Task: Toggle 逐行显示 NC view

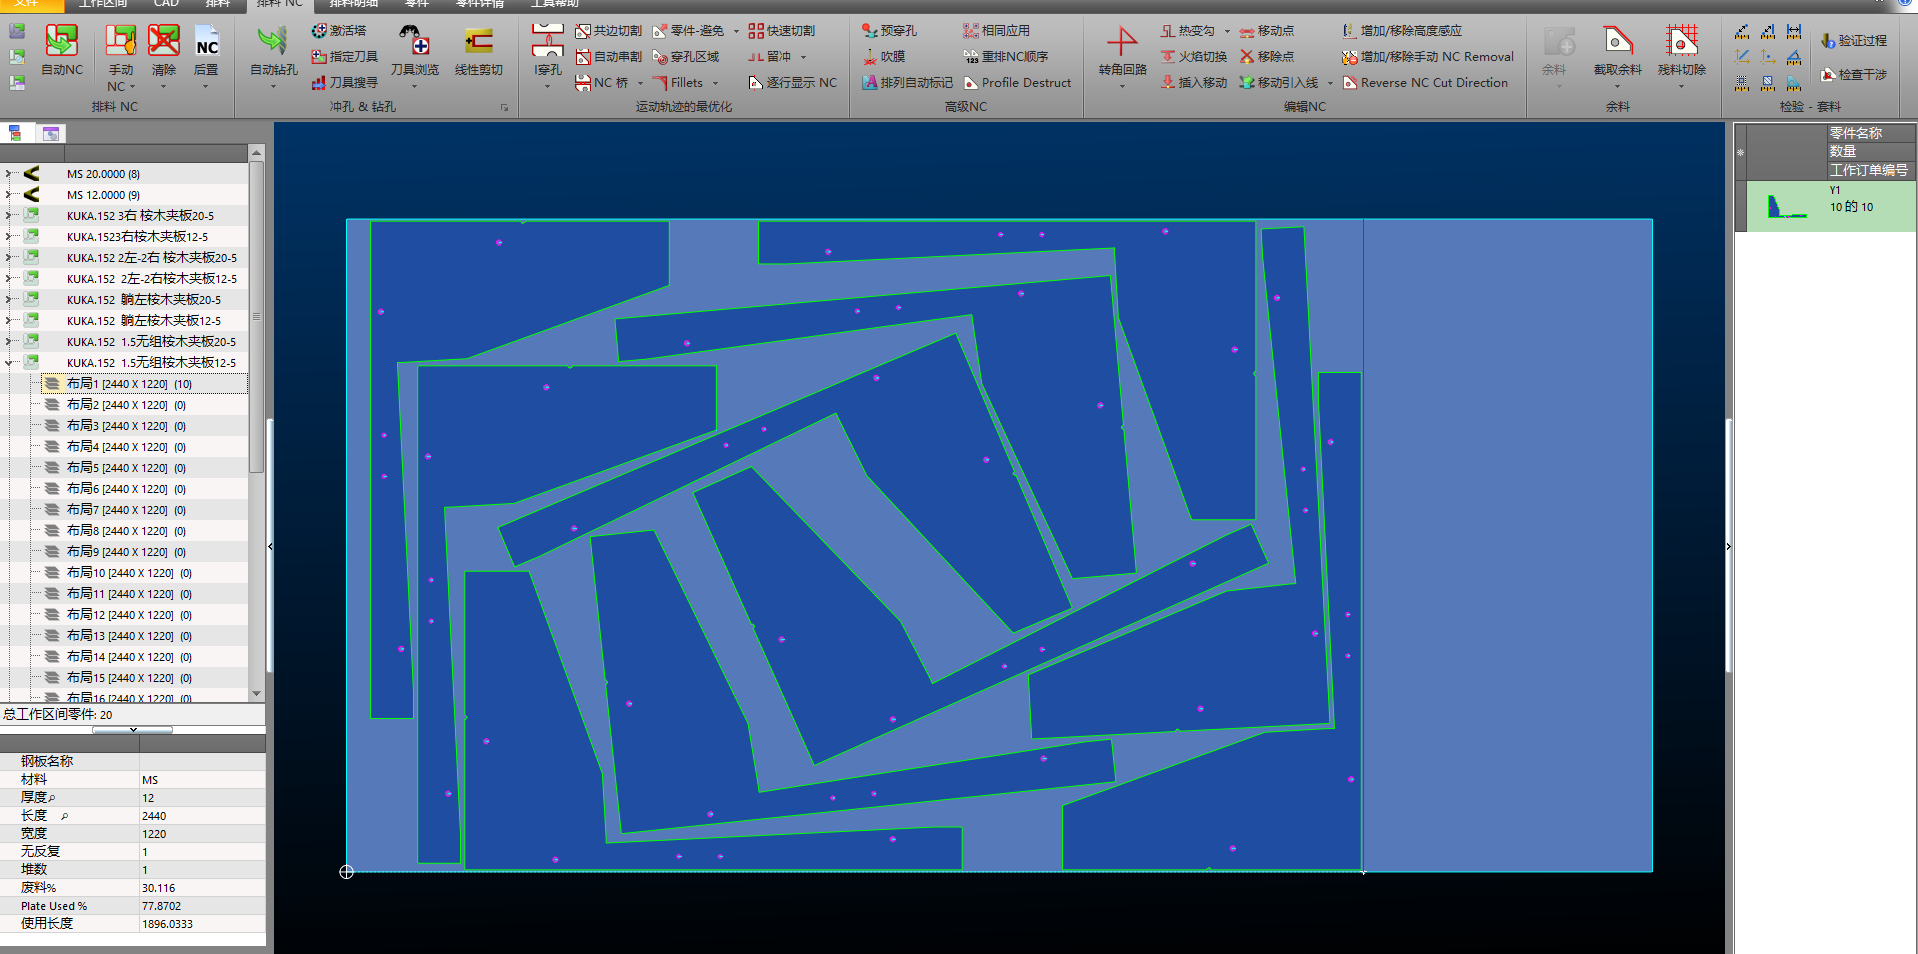Action: [793, 83]
